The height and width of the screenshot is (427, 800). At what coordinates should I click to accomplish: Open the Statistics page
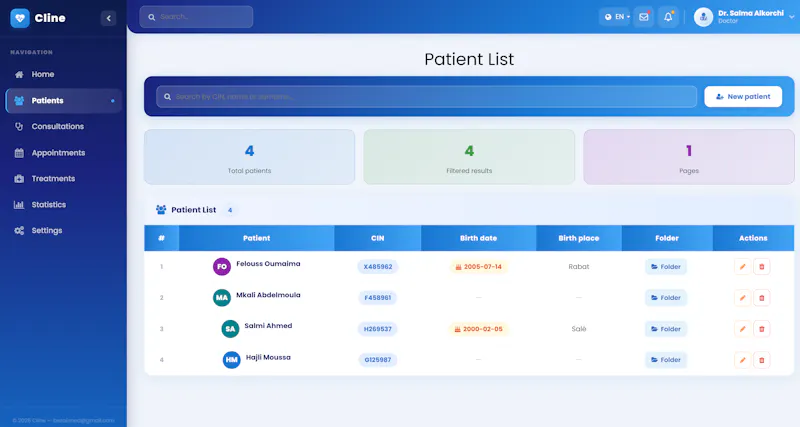[x=63, y=205]
